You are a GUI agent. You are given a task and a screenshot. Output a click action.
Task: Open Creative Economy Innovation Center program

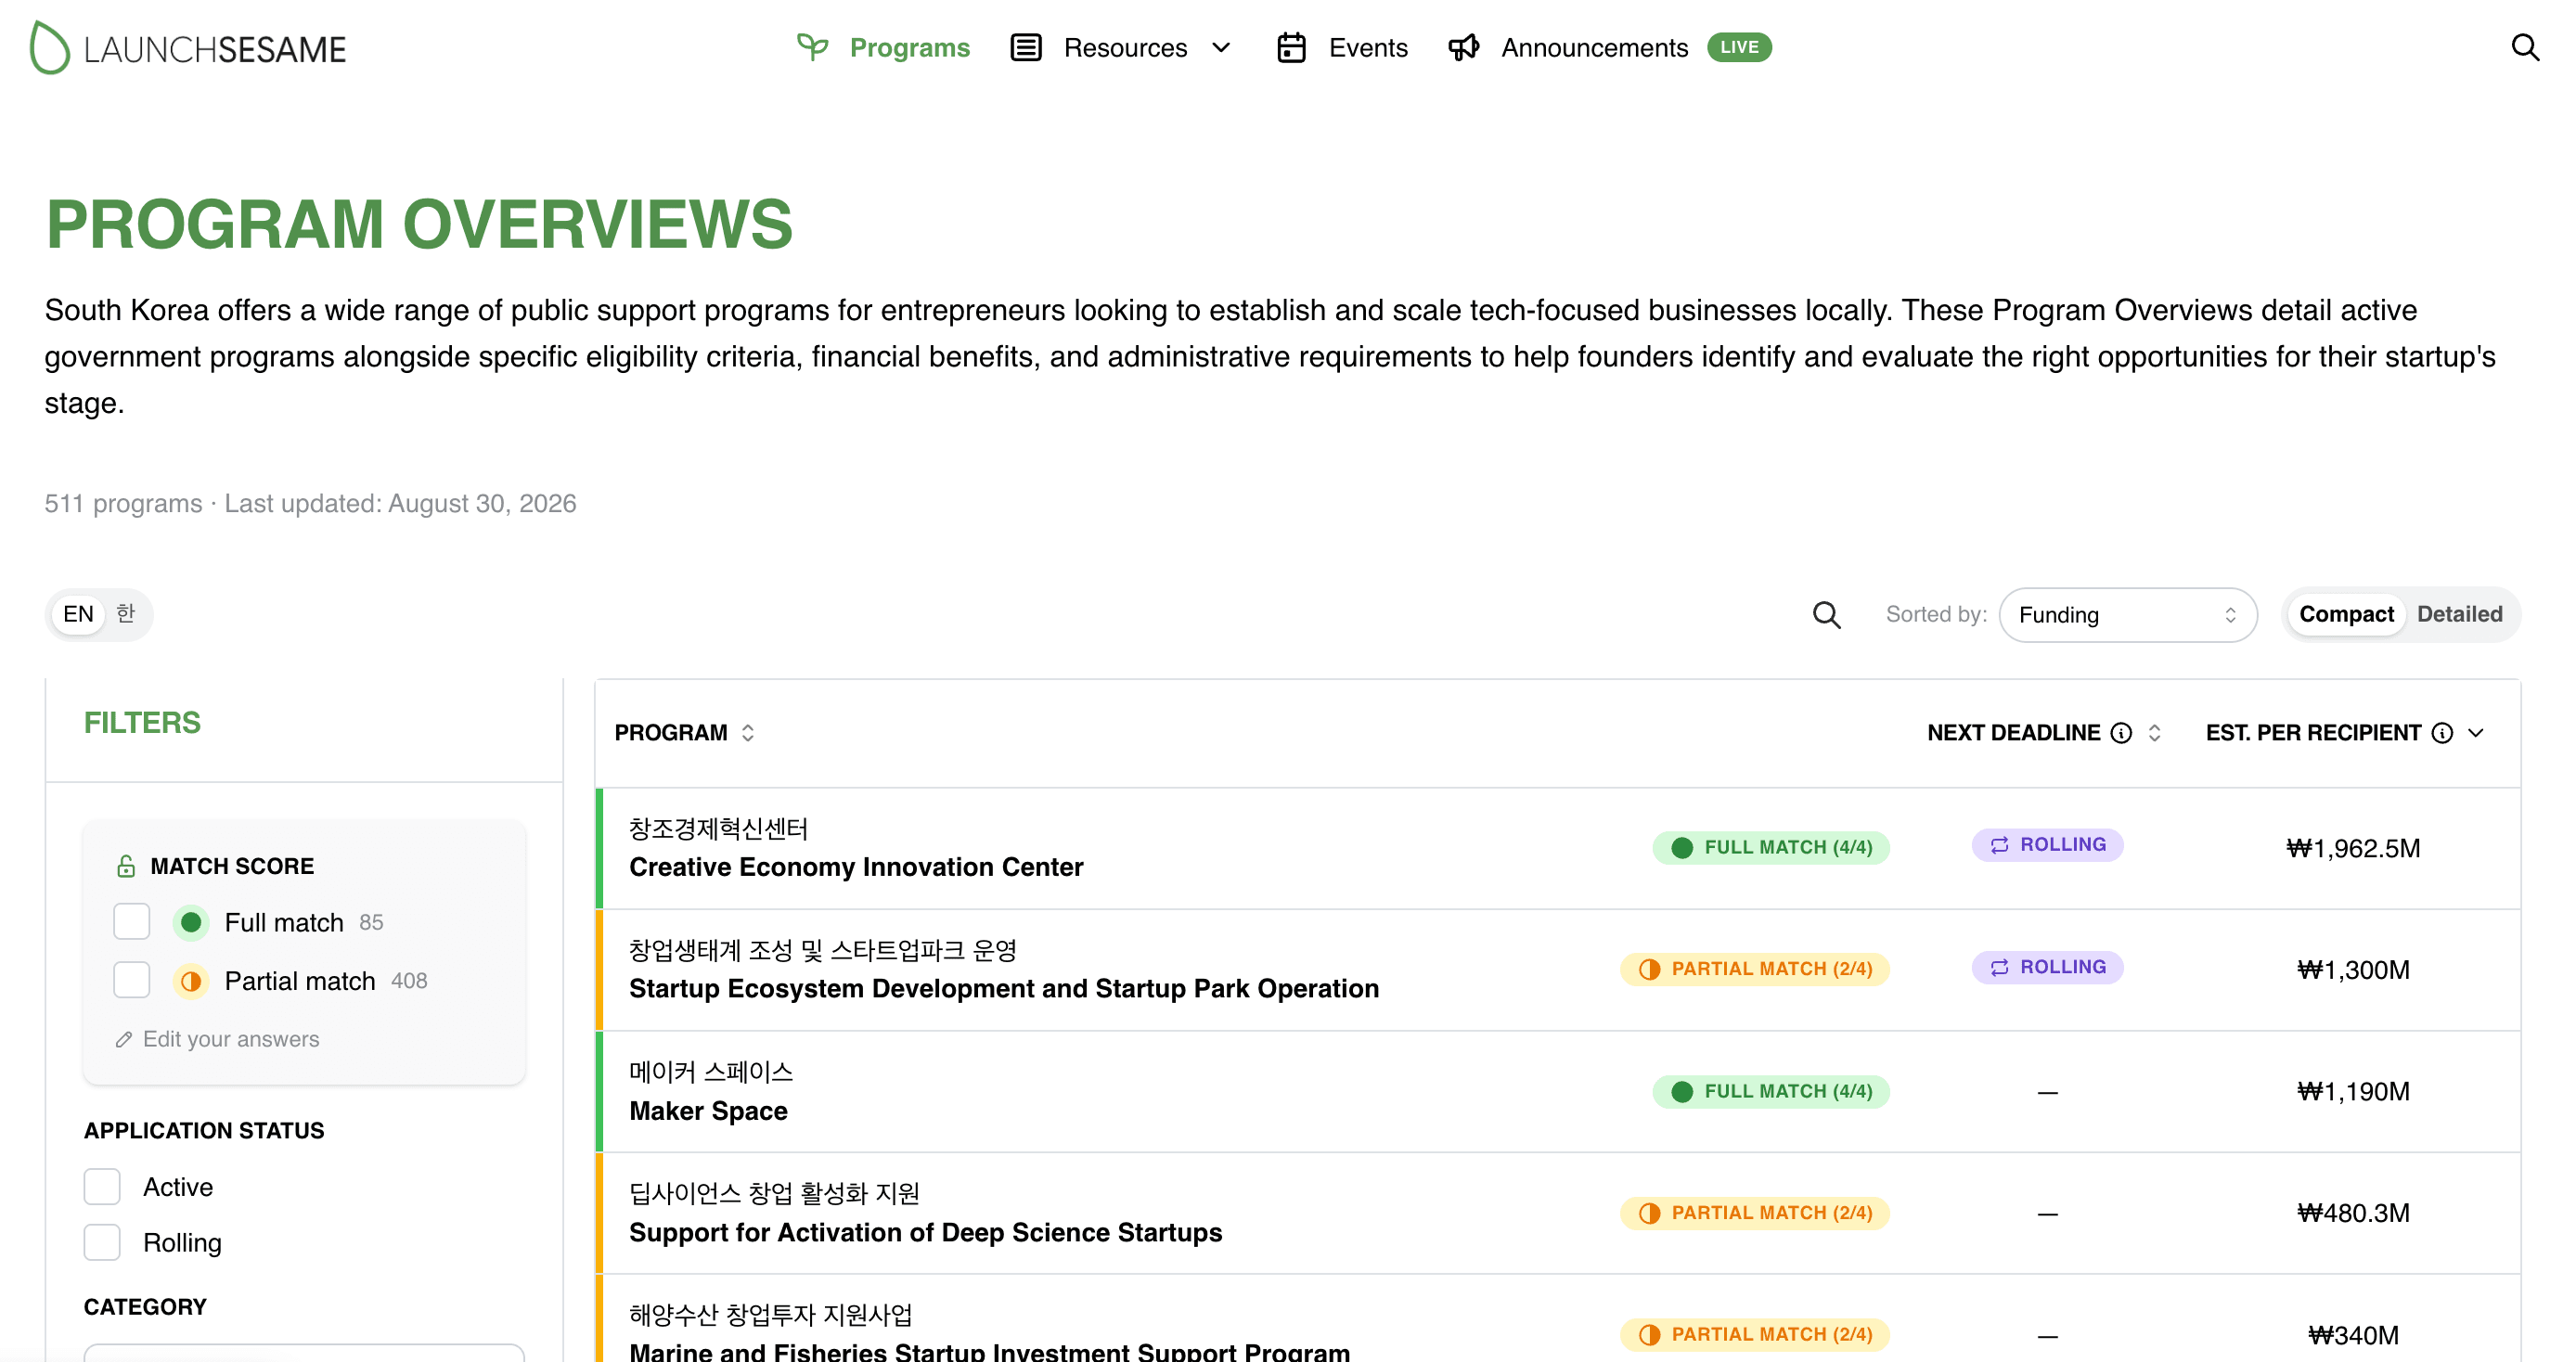(x=856, y=867)
